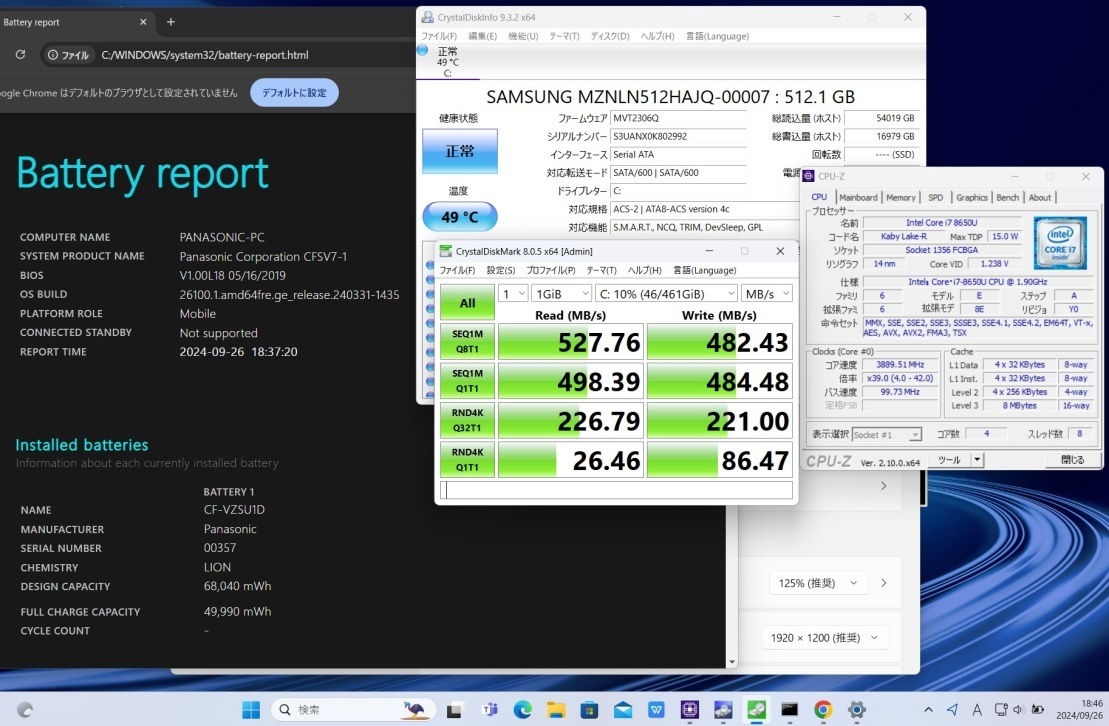This screenshot has height=726, width=1109.
Task: Click the Intel Core i7 logo in CPU-Z
Action: tap(1059, 243)
